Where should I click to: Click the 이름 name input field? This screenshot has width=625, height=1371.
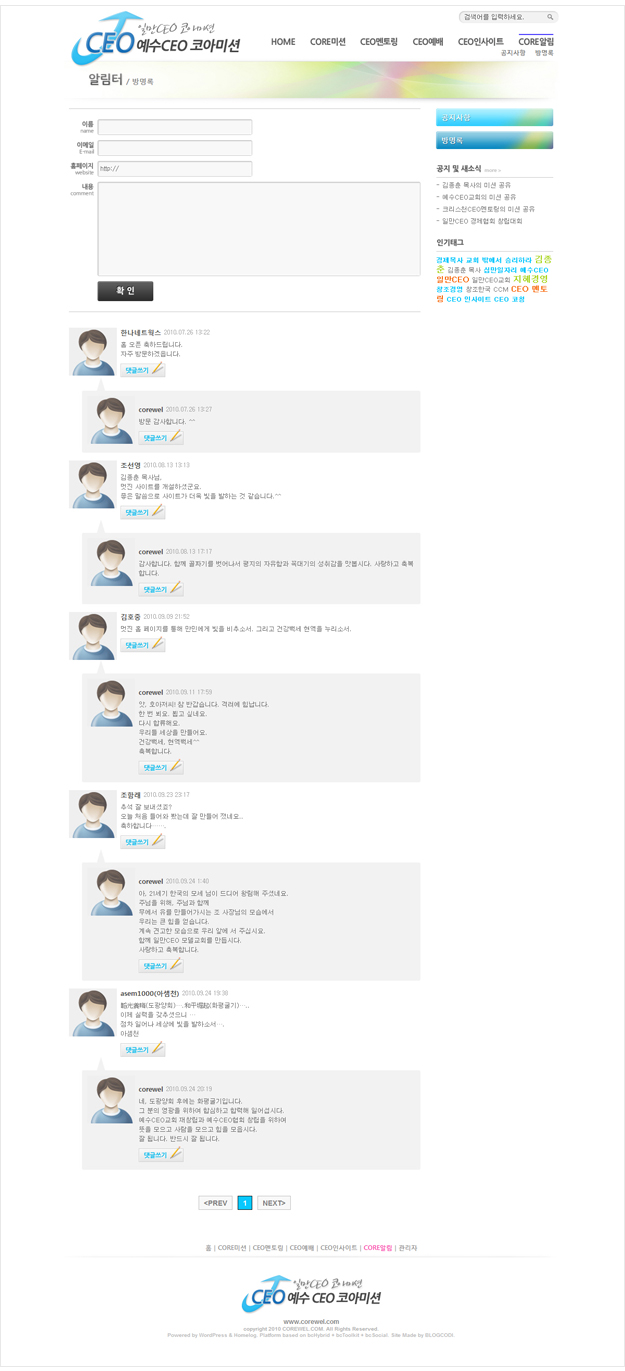pos(175,127)
